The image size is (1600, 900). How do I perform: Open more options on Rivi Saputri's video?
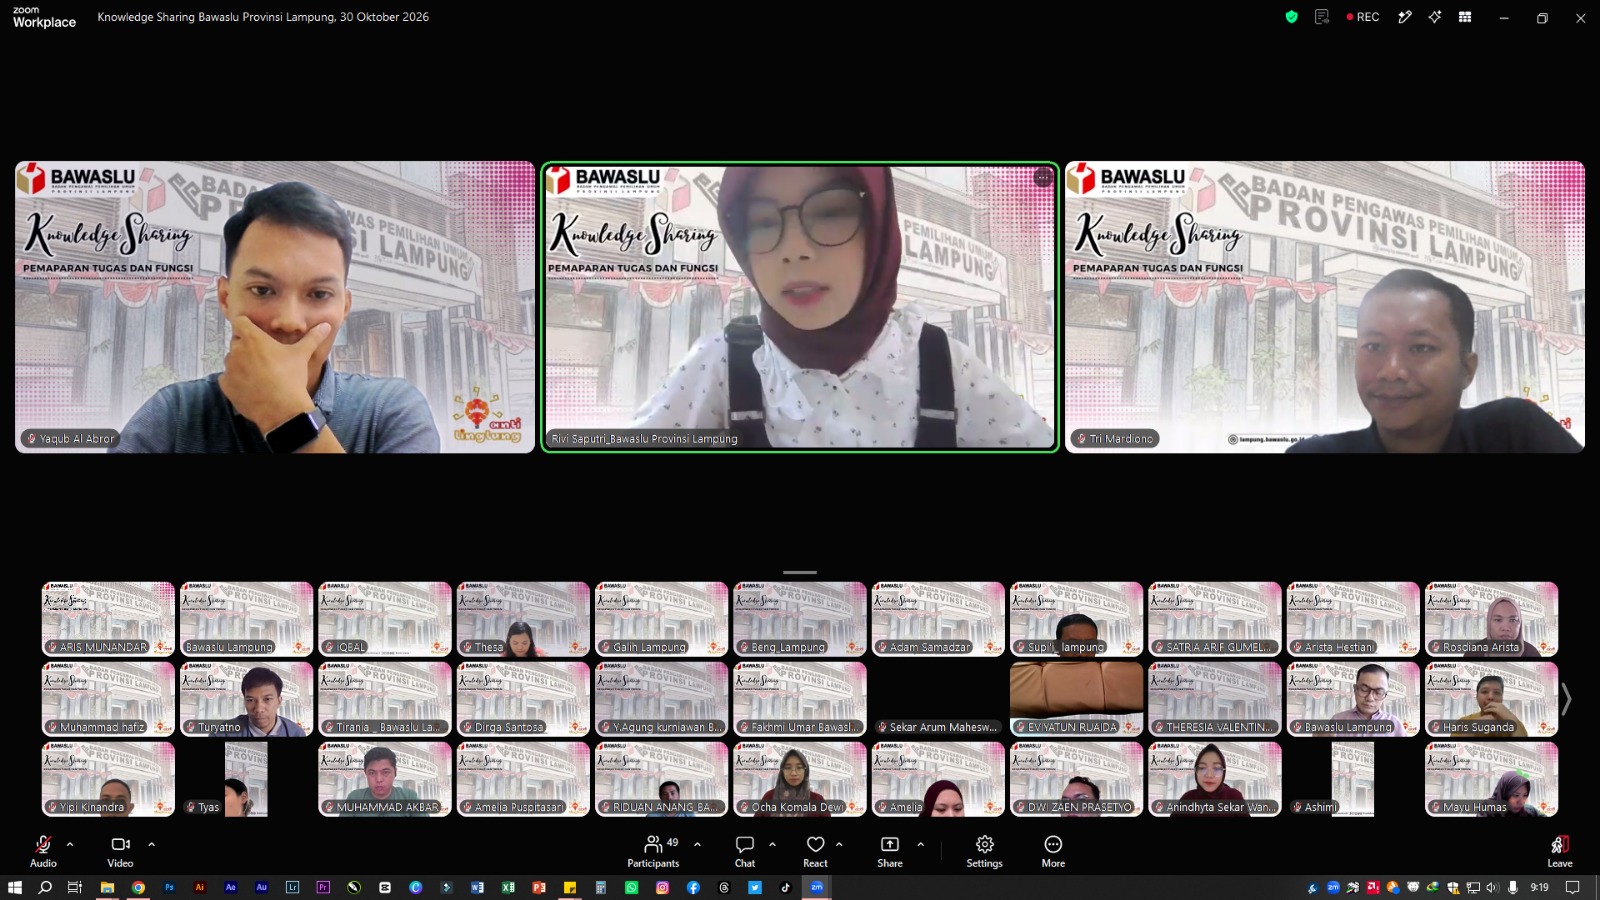pyautogui.click(x=1043, y=177)
